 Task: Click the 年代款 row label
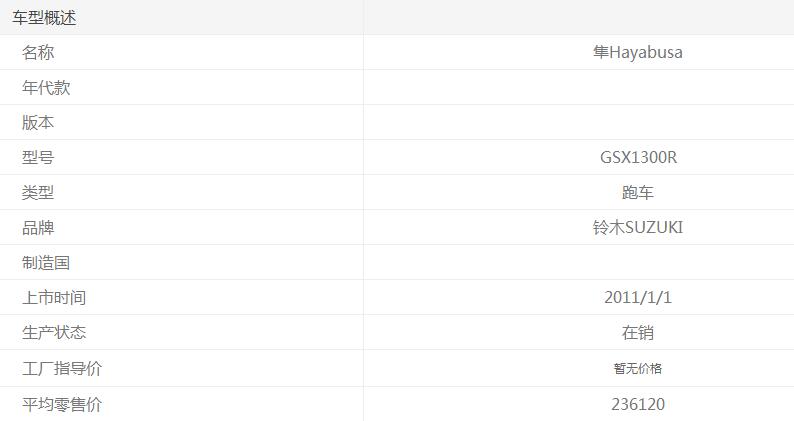[46, 88]
